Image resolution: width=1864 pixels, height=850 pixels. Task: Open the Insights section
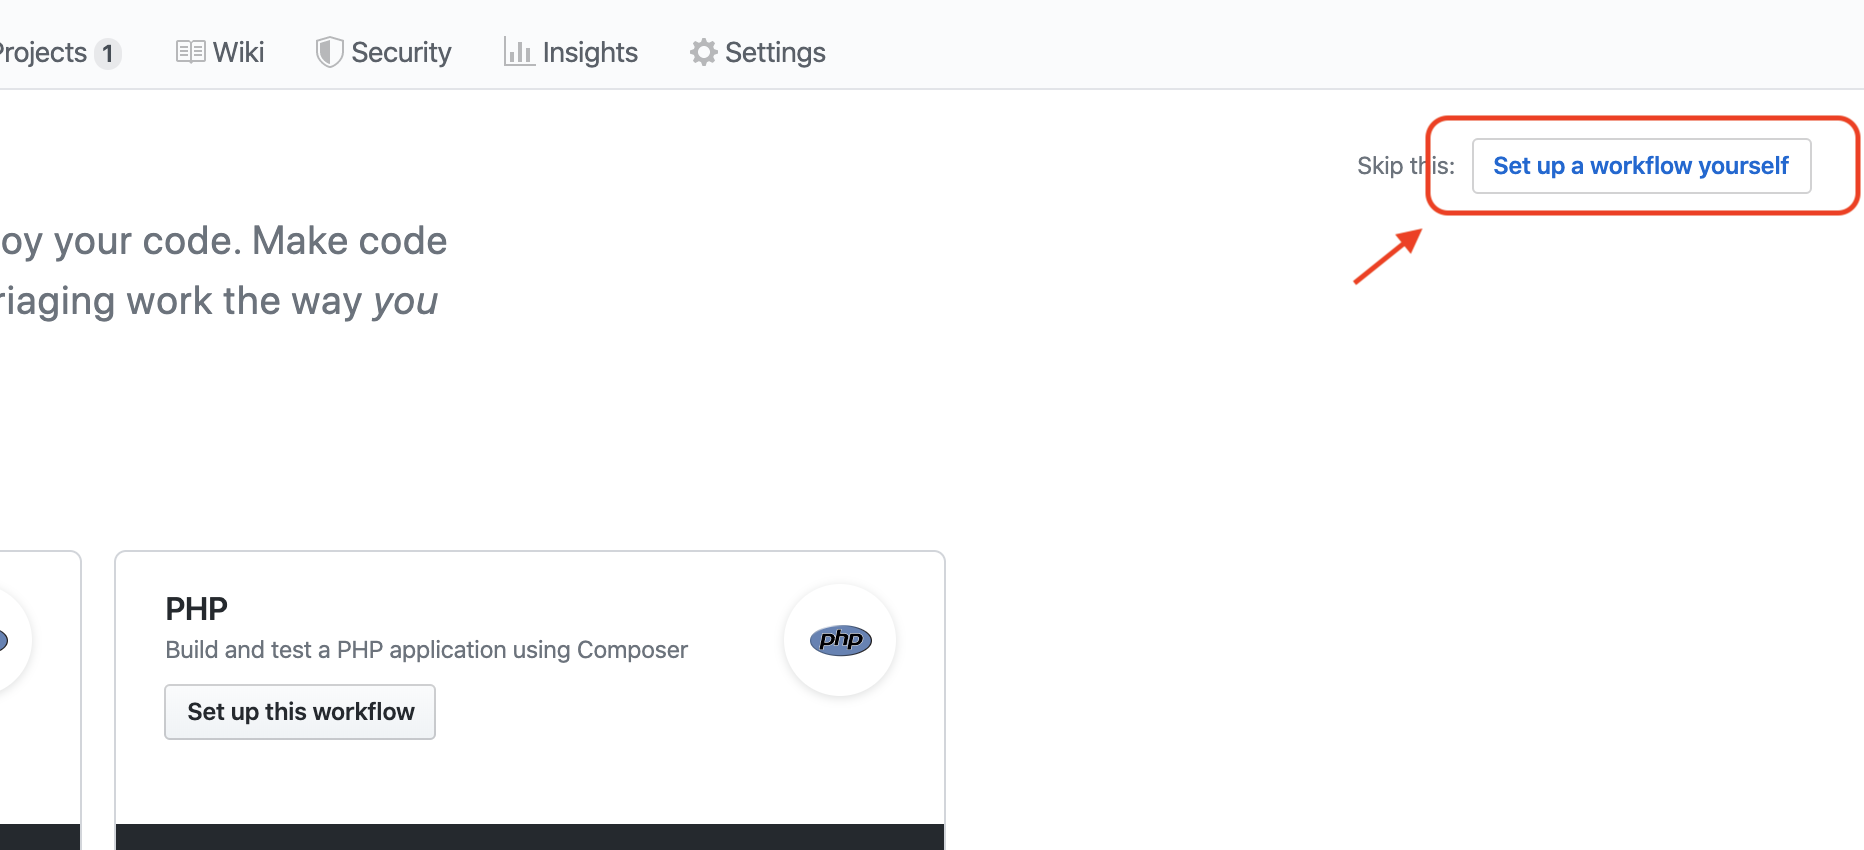point(588,51)
